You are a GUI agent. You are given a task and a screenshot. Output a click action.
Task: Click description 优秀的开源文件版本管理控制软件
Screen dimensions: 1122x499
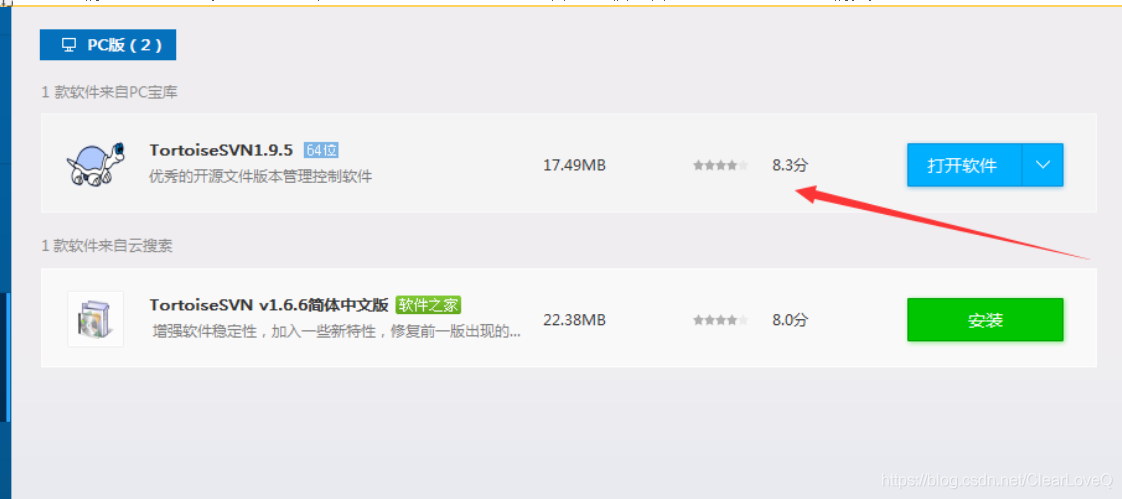tap(260, 177)
